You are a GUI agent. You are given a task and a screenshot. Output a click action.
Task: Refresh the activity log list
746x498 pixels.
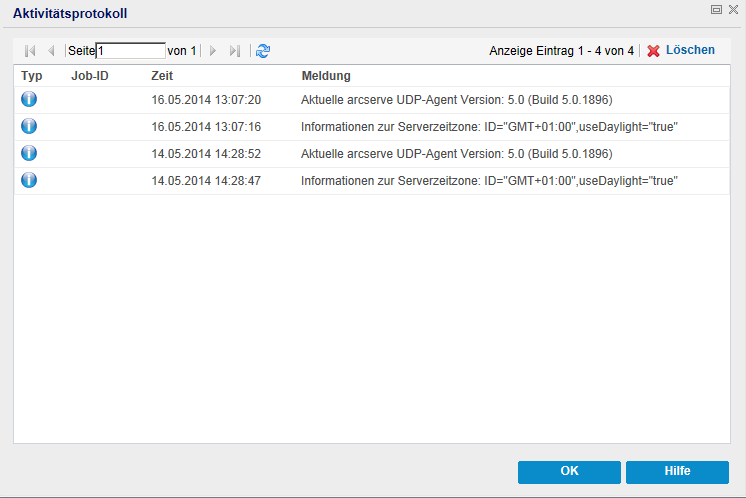coord(263,51)
